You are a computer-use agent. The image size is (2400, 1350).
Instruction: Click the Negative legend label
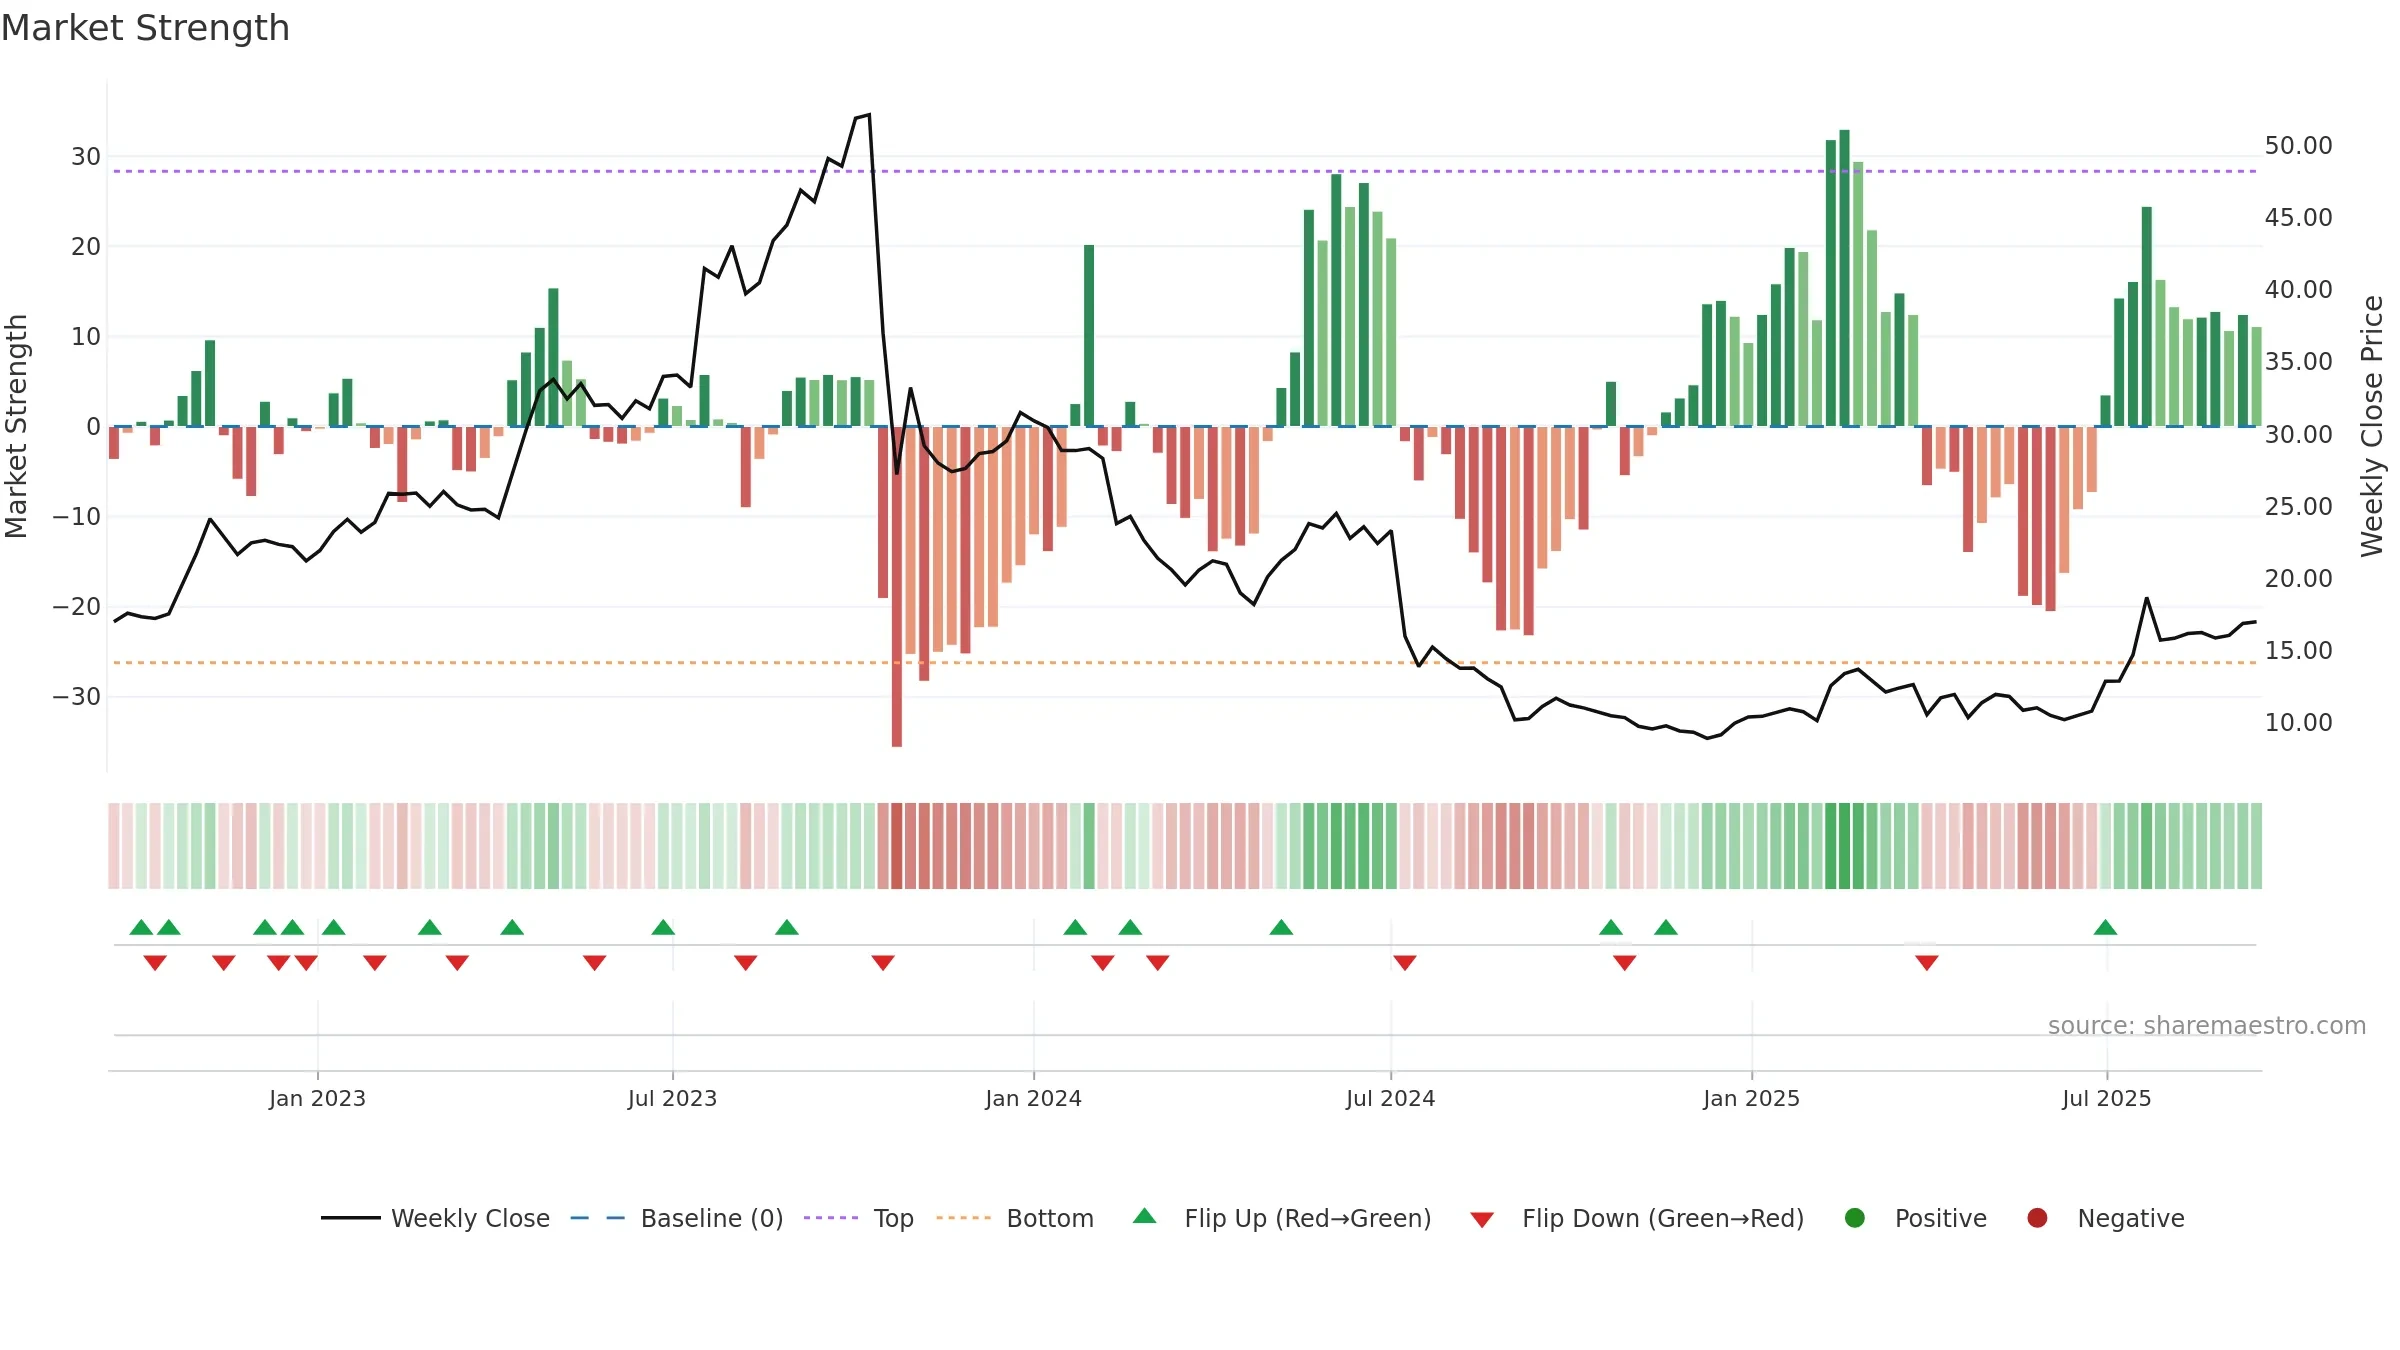[2131, 1218]
